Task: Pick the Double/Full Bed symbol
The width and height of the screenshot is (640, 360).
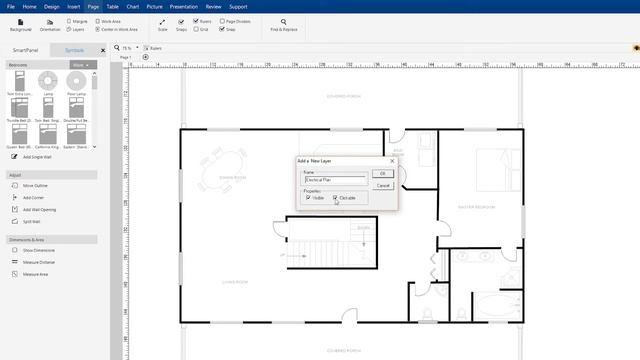Action: [x=76, y=110]
